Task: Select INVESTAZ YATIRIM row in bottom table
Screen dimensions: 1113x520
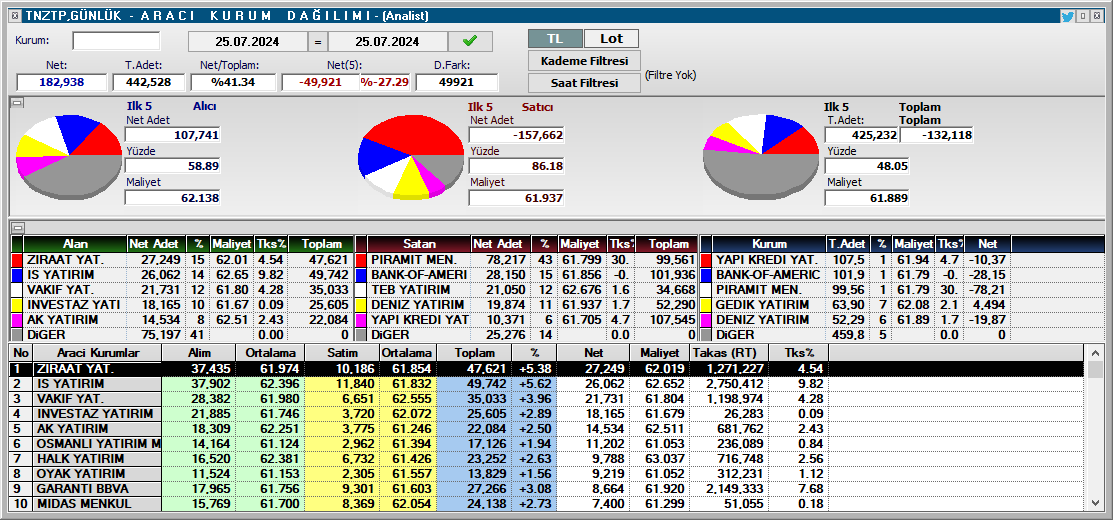Action: 547,414
